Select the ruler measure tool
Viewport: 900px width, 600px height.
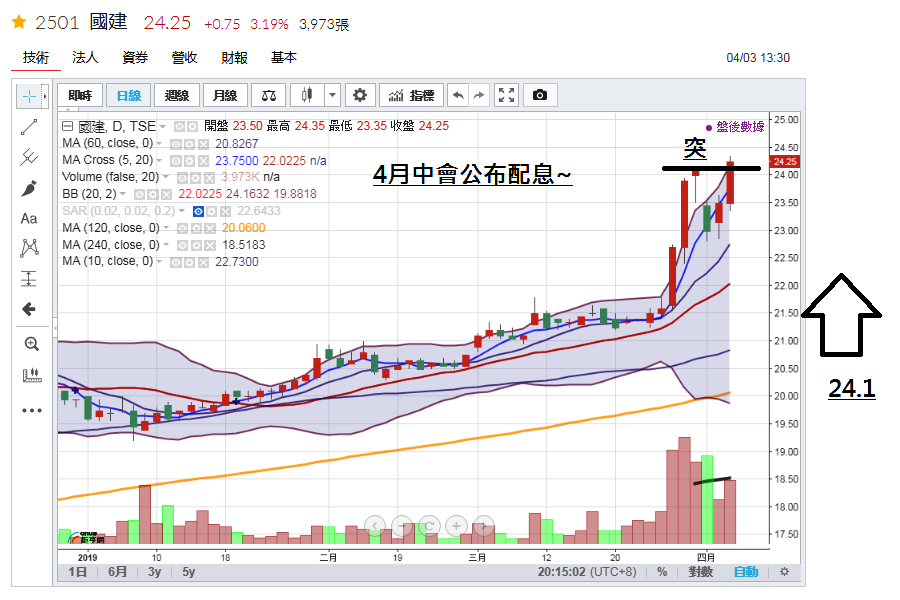[32, 376]
